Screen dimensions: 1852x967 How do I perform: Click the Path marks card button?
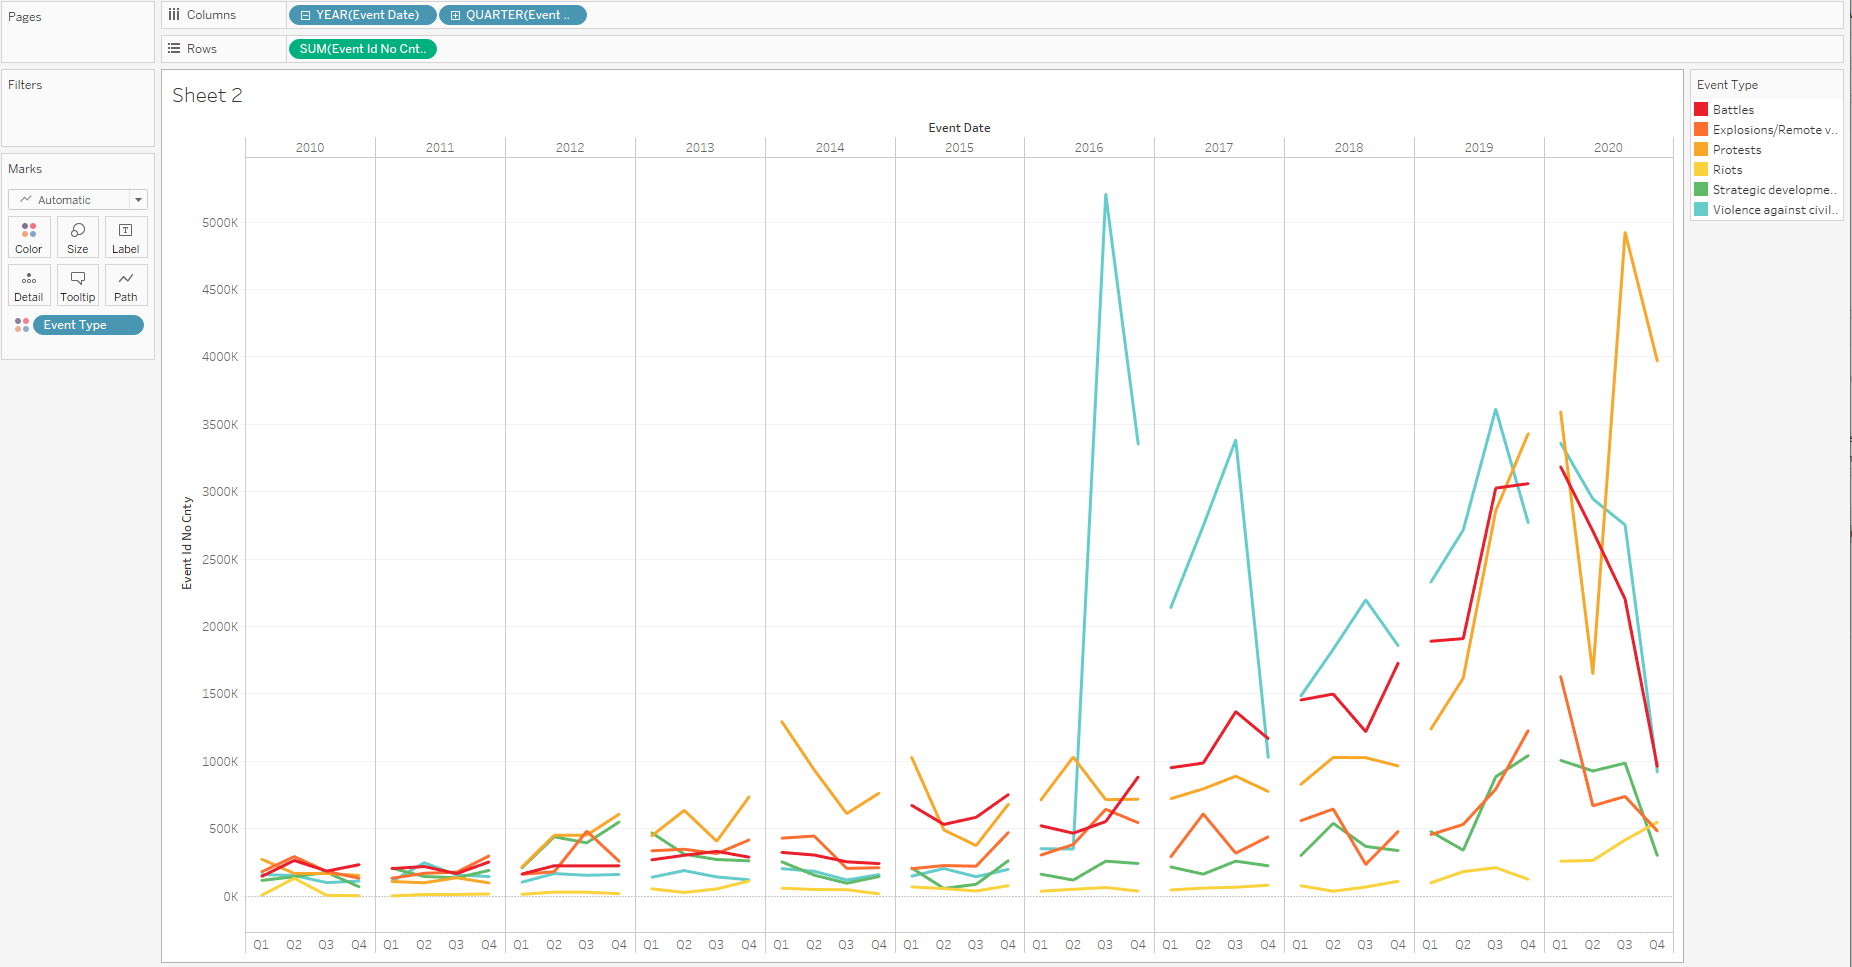[126, 285]
